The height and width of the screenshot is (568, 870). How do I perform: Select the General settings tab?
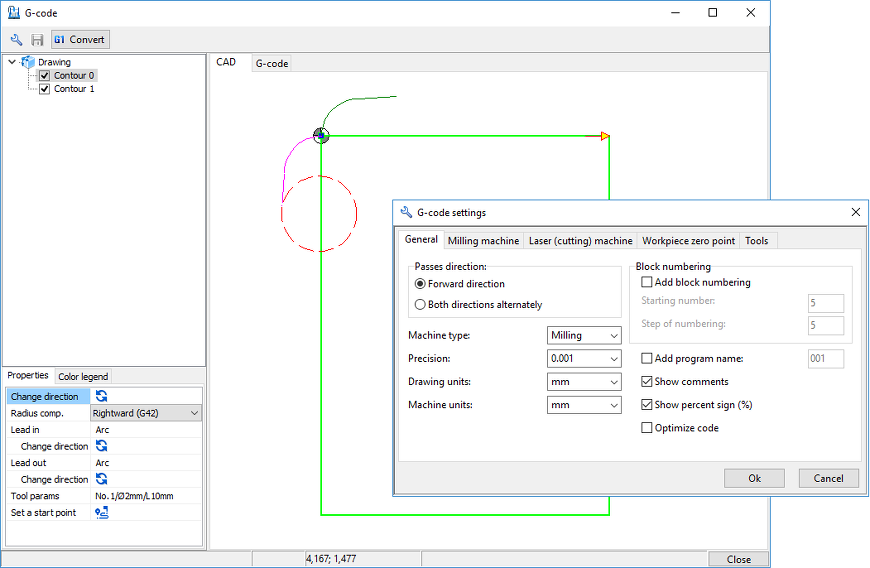pyautogui.click(x=421, y=240)
